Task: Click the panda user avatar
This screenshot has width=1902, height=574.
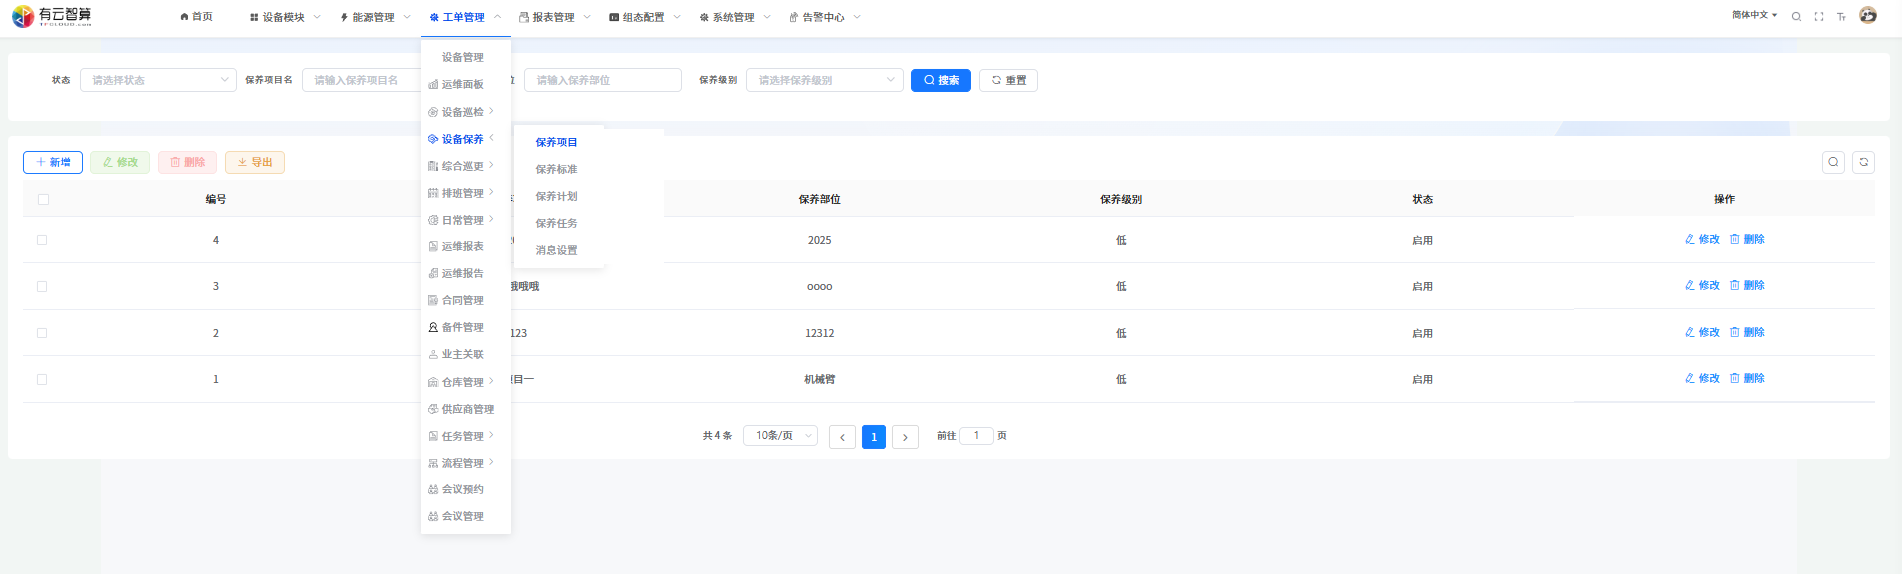Action: click(1868, 16)
